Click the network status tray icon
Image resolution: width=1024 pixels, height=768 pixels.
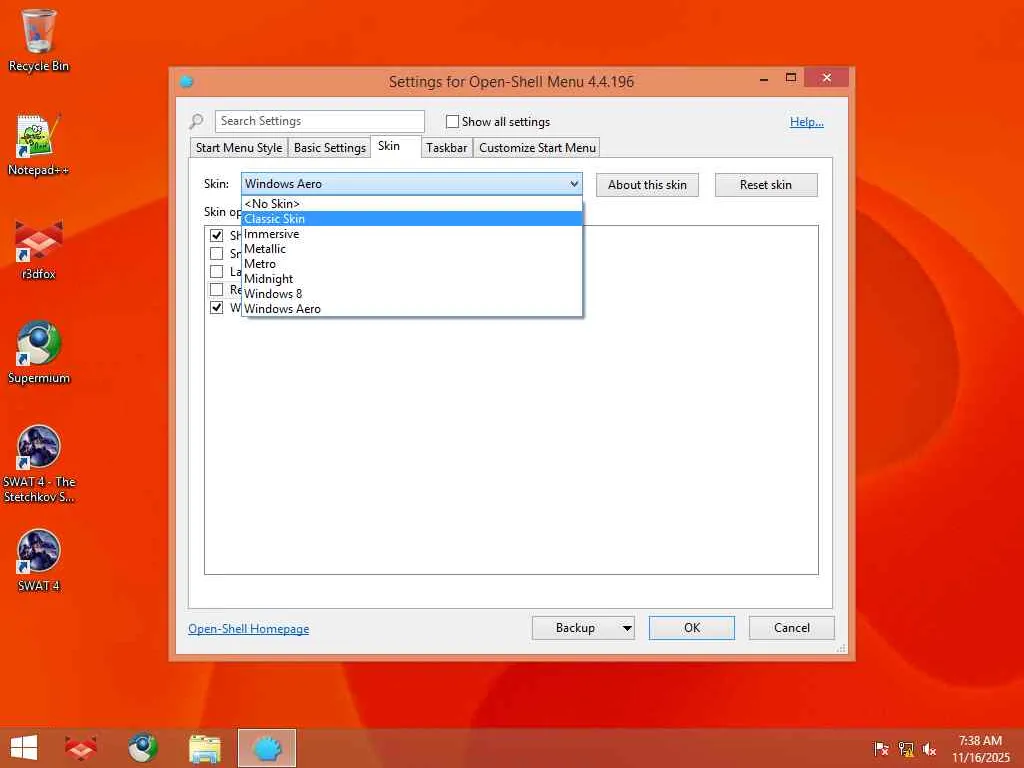point(906,749)
